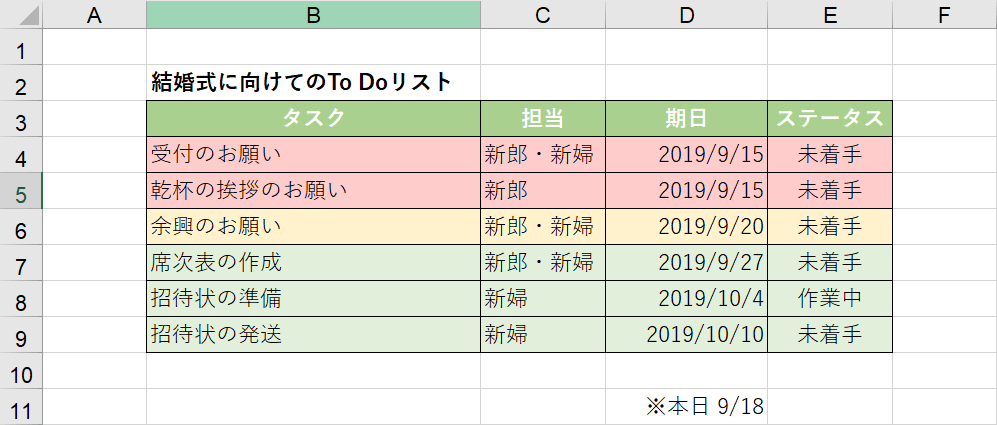Image resolution: width=997 pixels, height=425 pixels.
Task: Select the 乾杯の挨拶のお願い cell
Action: click(x=313, y=190)
